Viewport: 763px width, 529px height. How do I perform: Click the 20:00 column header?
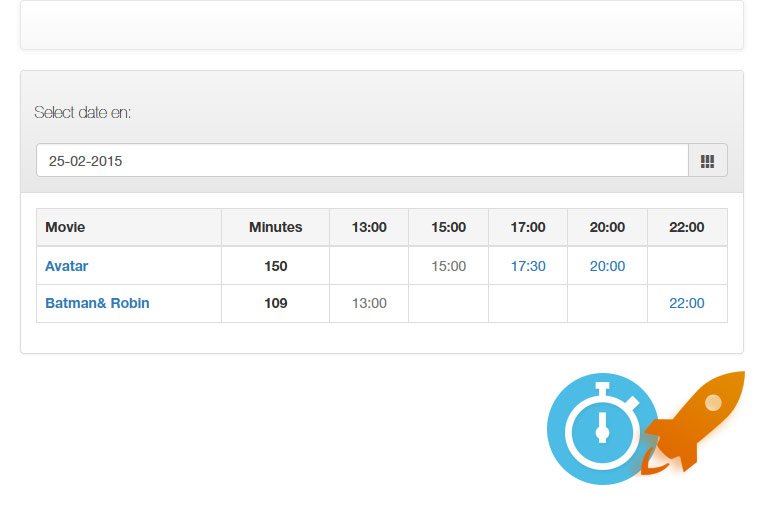click(x=607, y=227)
